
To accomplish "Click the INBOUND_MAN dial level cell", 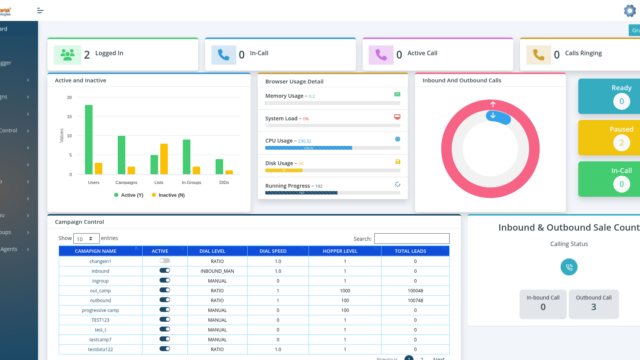I will coord(217,271).
